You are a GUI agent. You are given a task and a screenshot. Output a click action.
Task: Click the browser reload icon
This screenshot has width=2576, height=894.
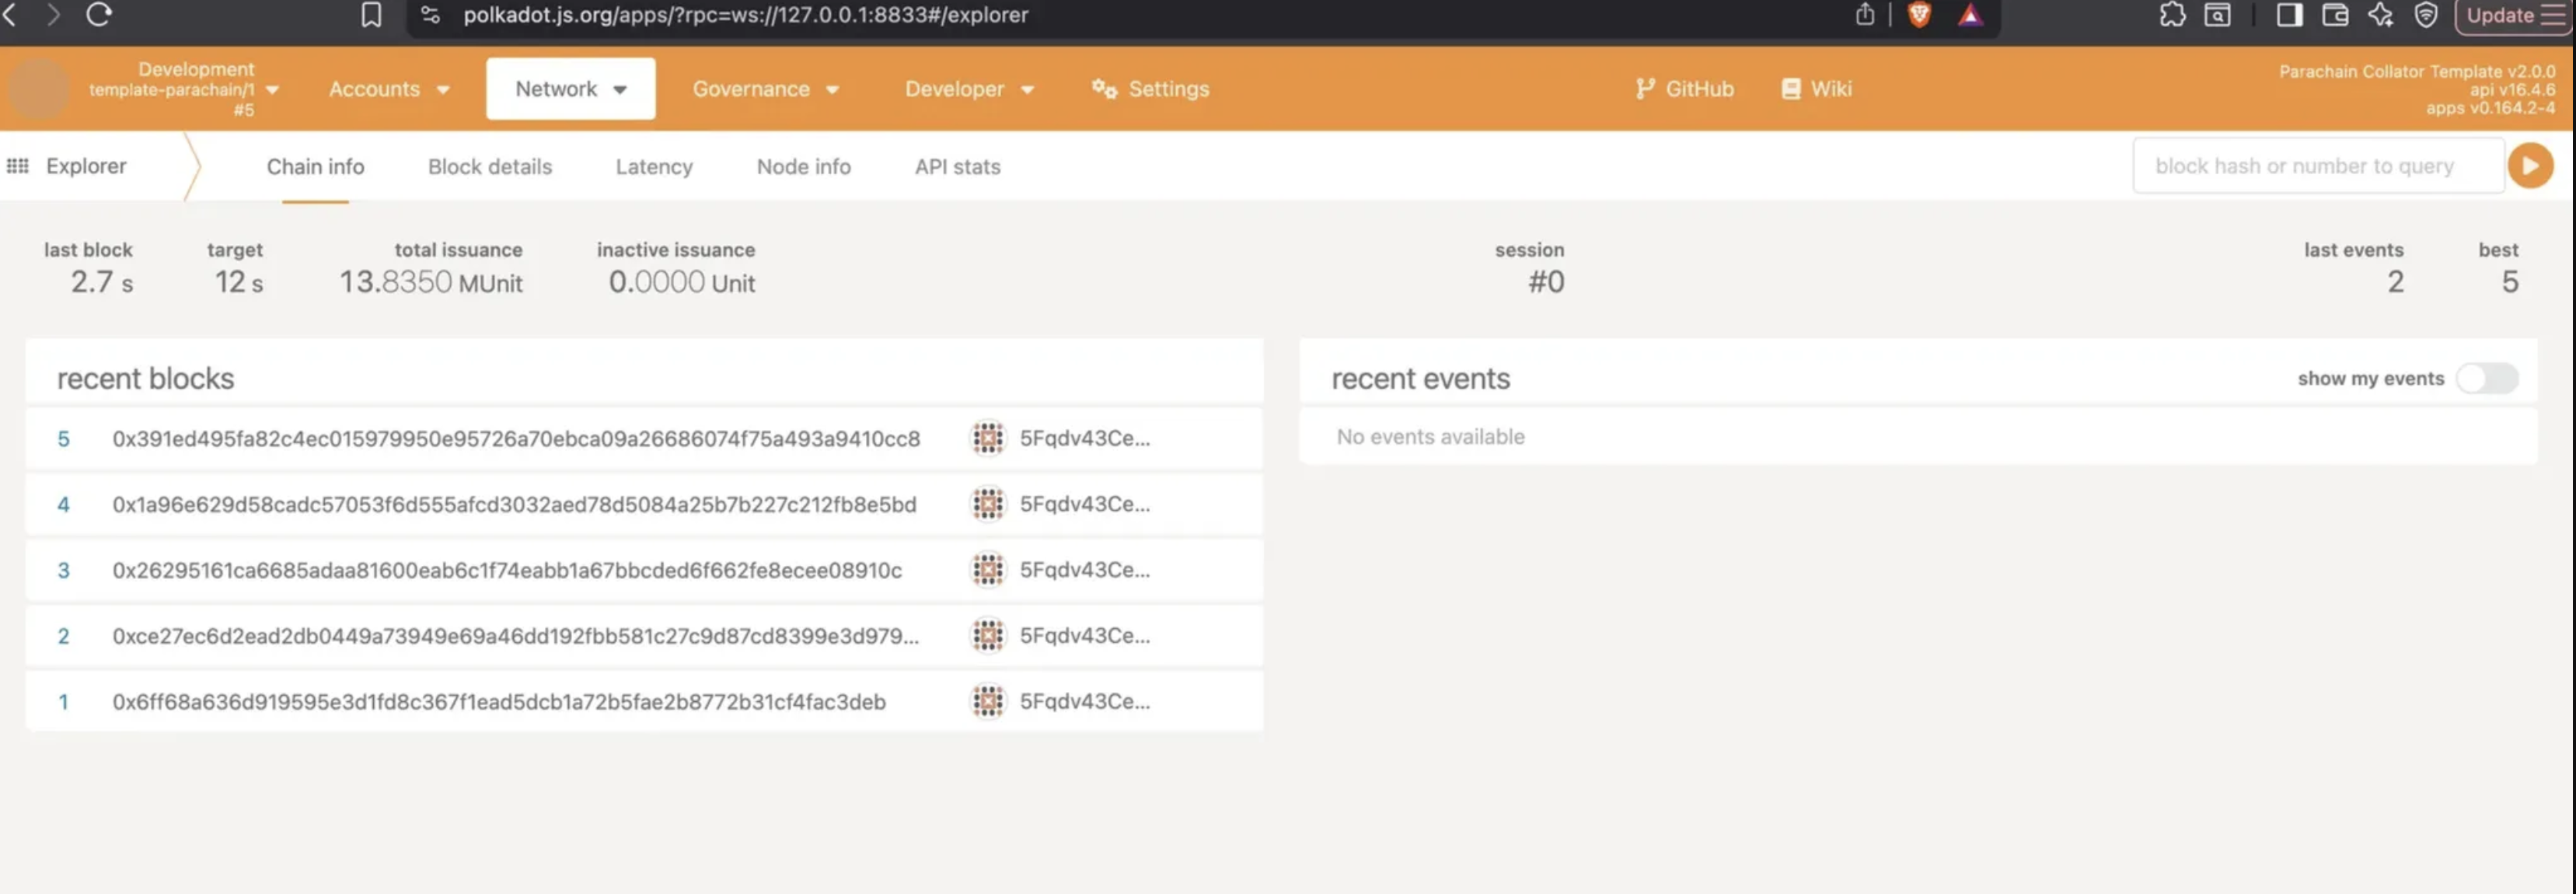pos(99,15)
